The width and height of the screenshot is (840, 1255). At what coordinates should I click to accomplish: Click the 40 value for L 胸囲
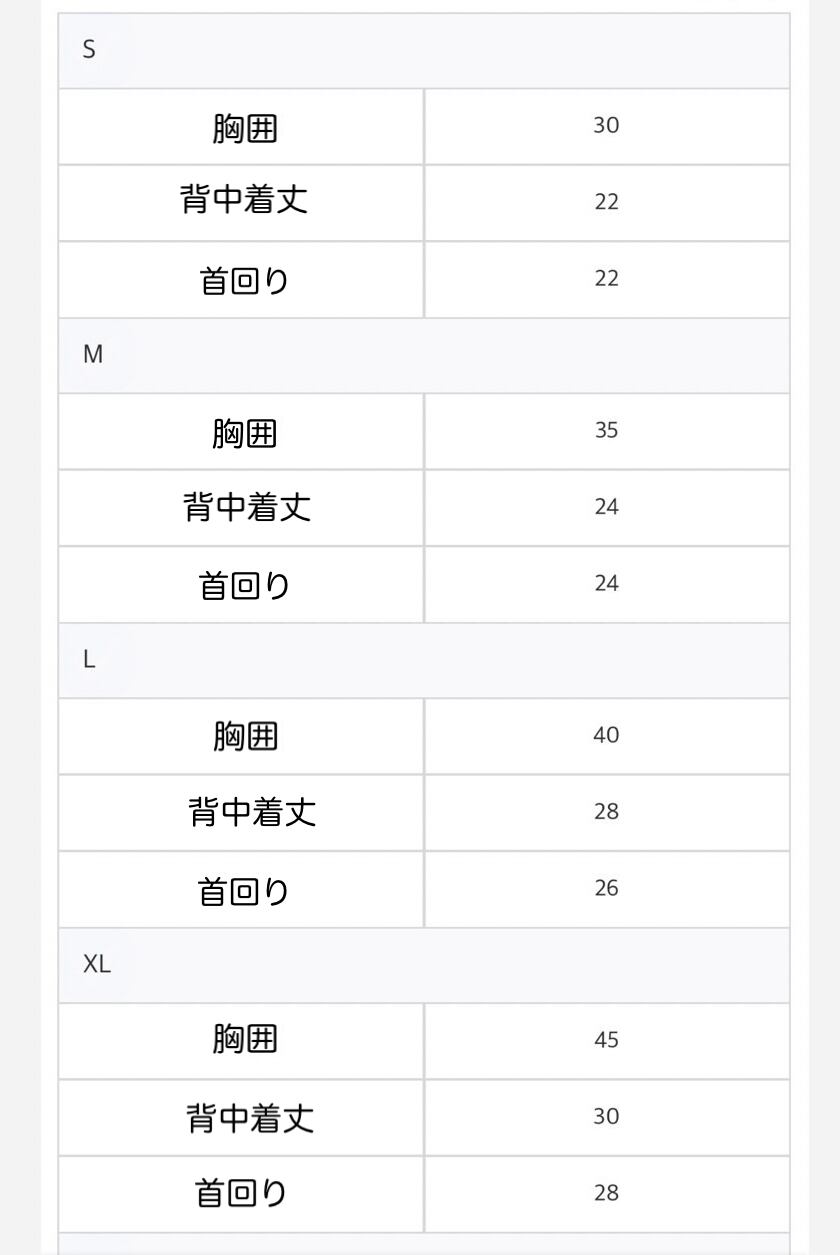(x=606, y=735)
